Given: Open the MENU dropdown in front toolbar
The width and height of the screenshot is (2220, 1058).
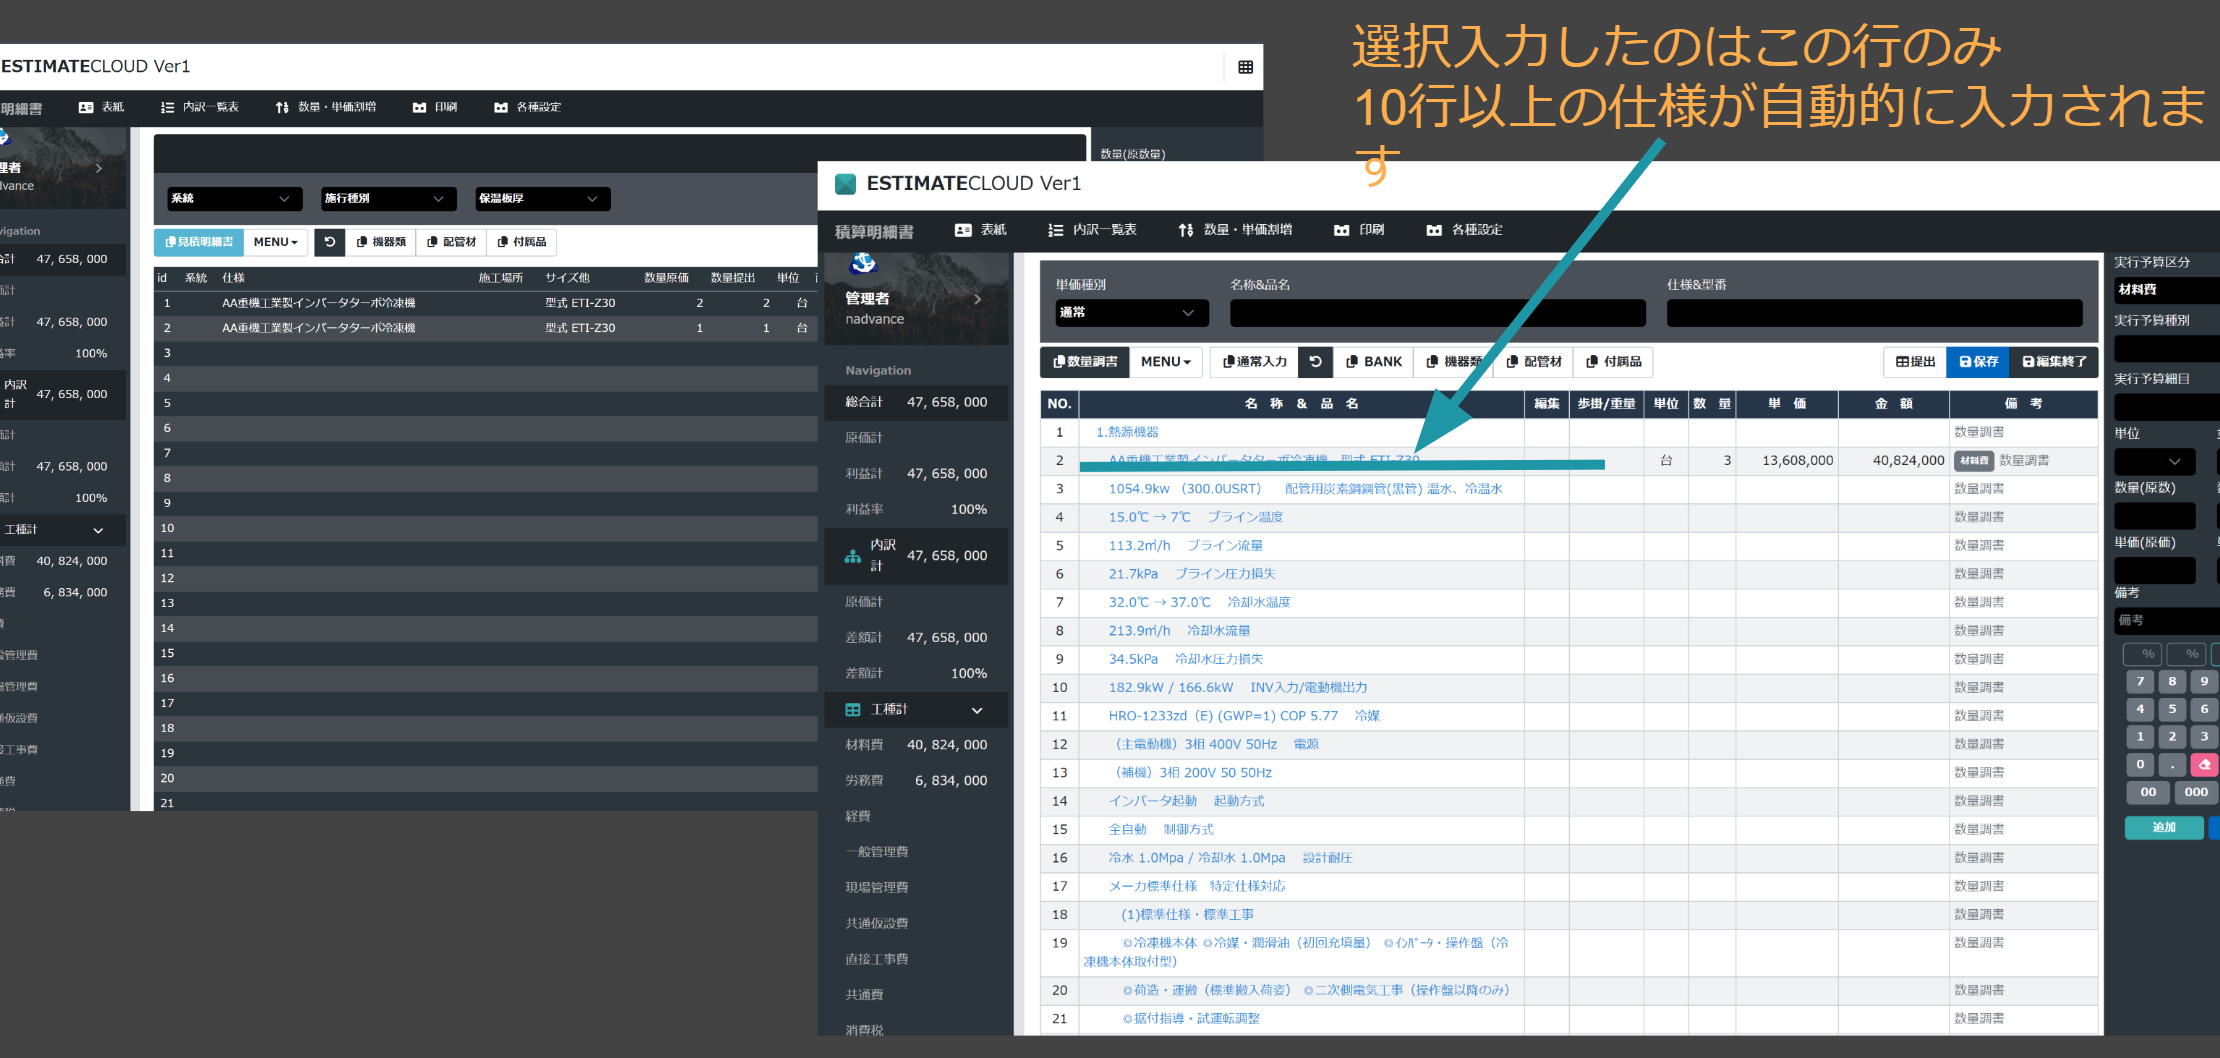Looking at the screenshot, I should (1165, 362).
